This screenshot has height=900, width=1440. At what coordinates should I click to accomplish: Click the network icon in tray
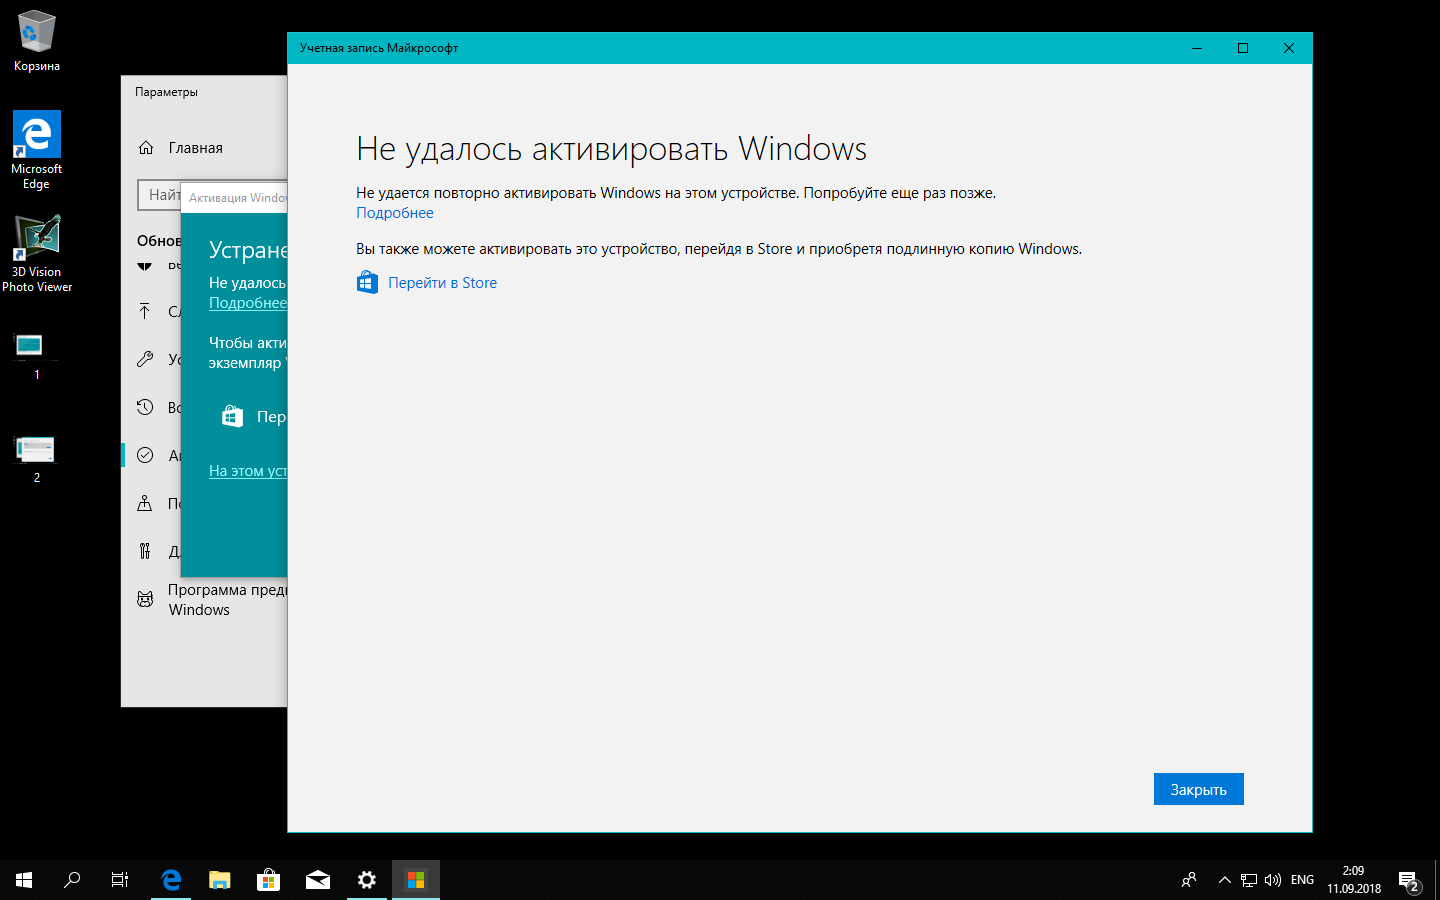(x=1249, y=880)
